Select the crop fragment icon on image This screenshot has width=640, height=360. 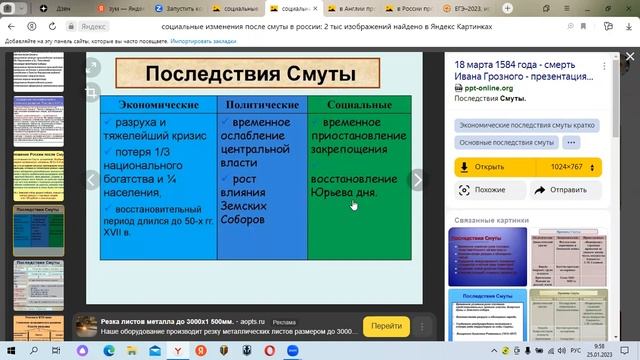(x=91, y=92)
